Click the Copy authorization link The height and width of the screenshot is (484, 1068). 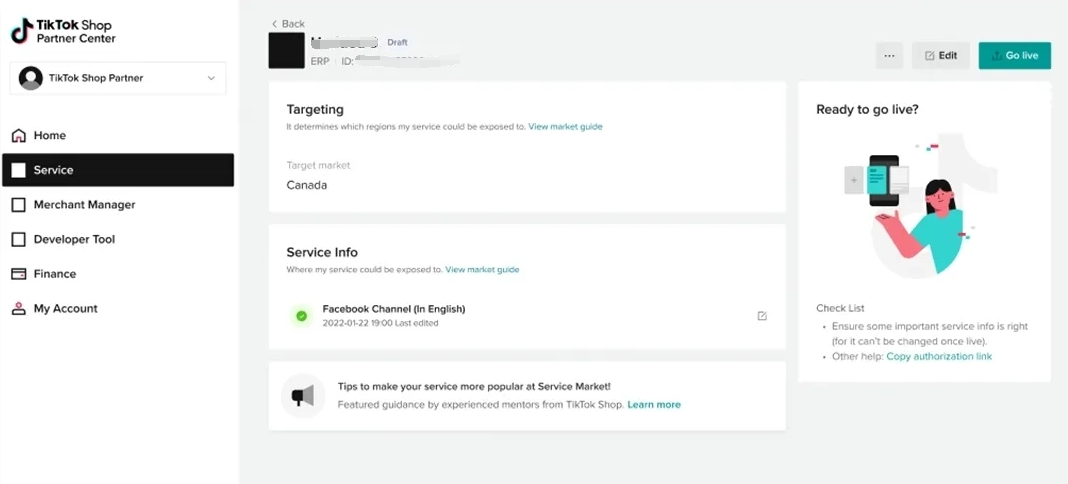(x=939, y=357)
